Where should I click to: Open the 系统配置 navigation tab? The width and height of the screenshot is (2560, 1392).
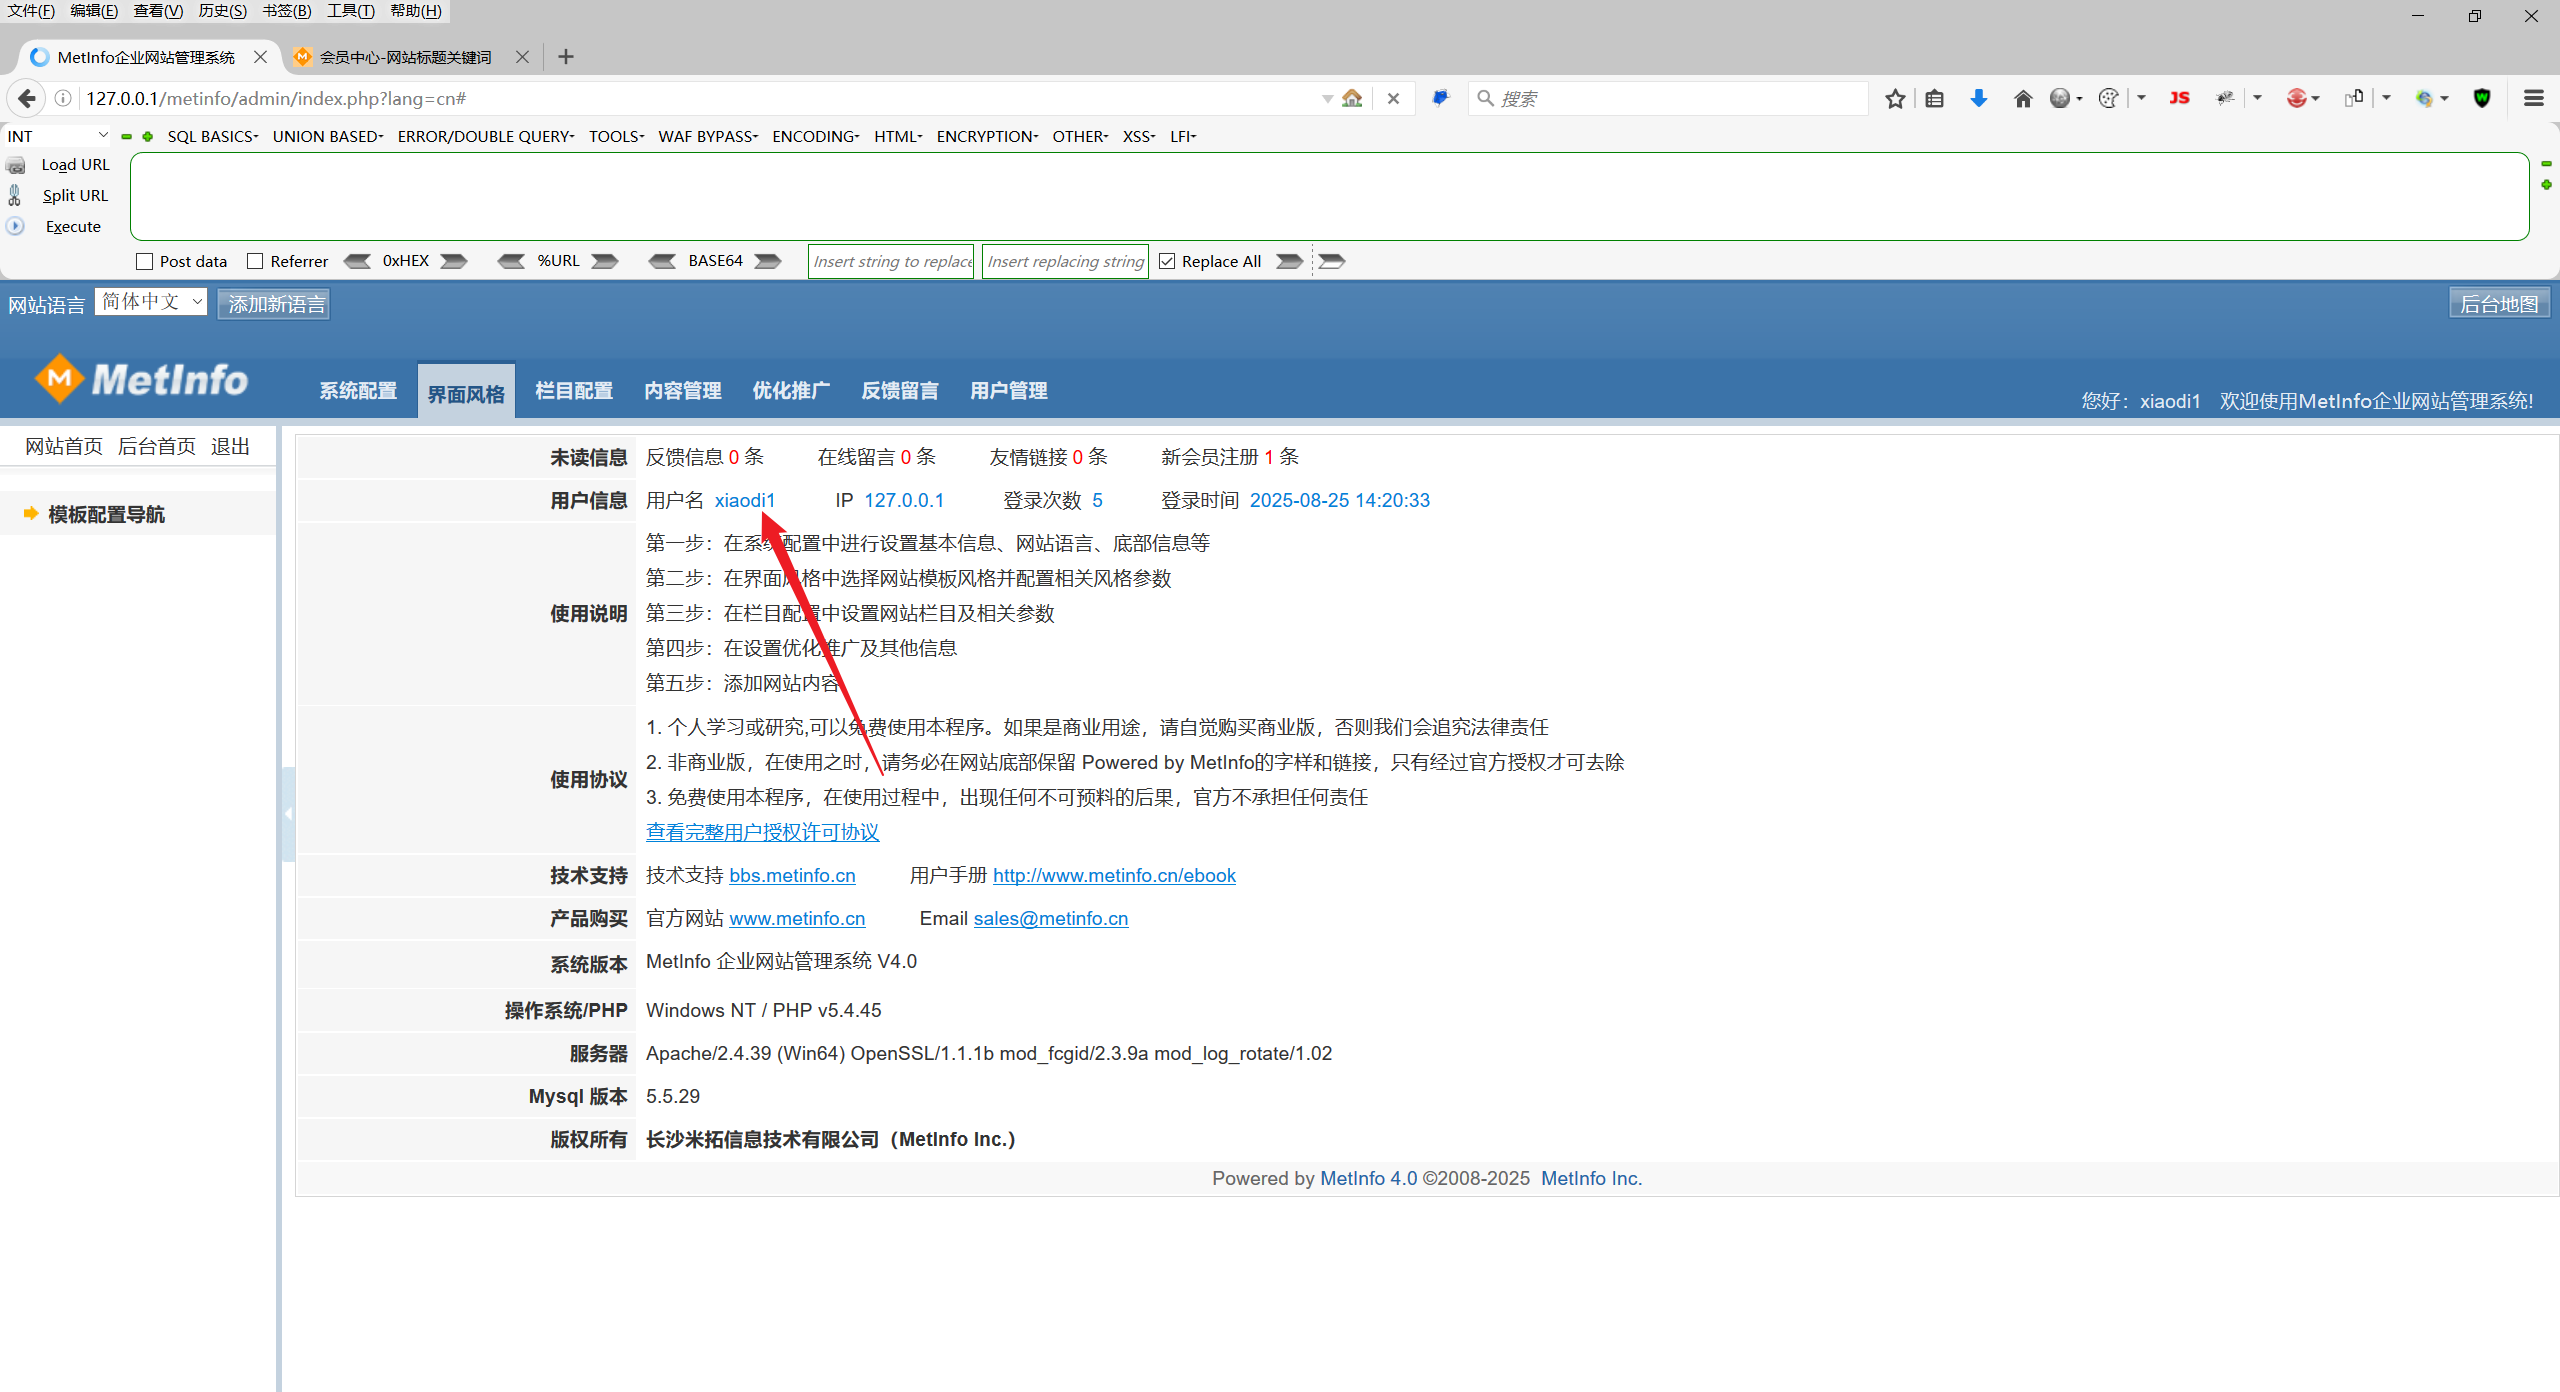(358, 391)
